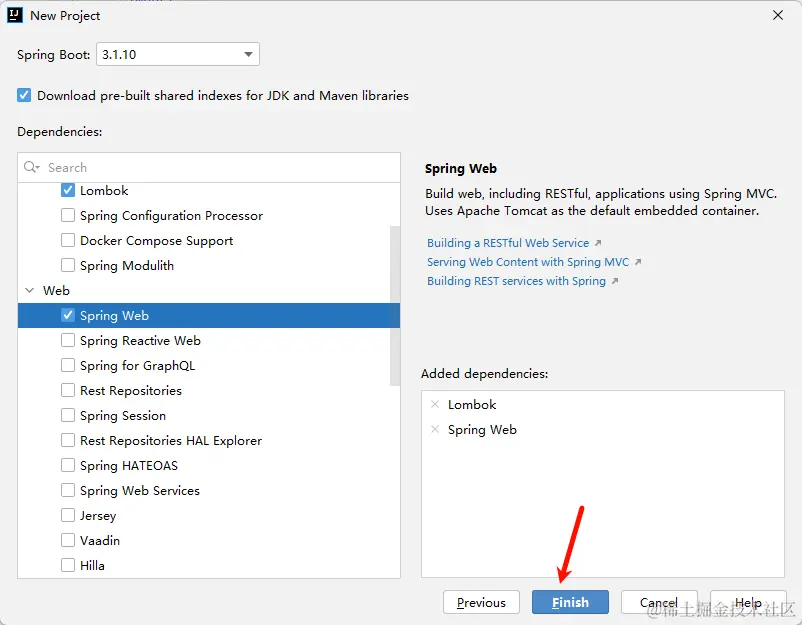The height and width of the screenshot is (625, 802).
Task: Click the Finish button
Action: point(570,602)
